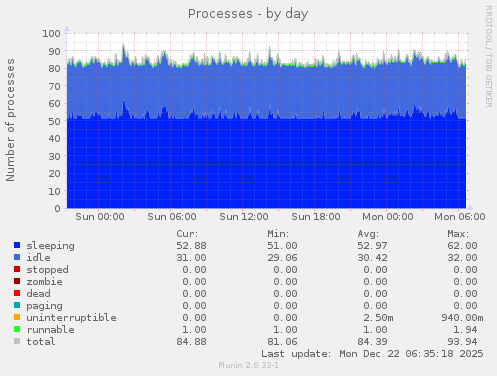
Task: Click the 'Mon 06:00' x-axis label
Action: coord(460,217)
